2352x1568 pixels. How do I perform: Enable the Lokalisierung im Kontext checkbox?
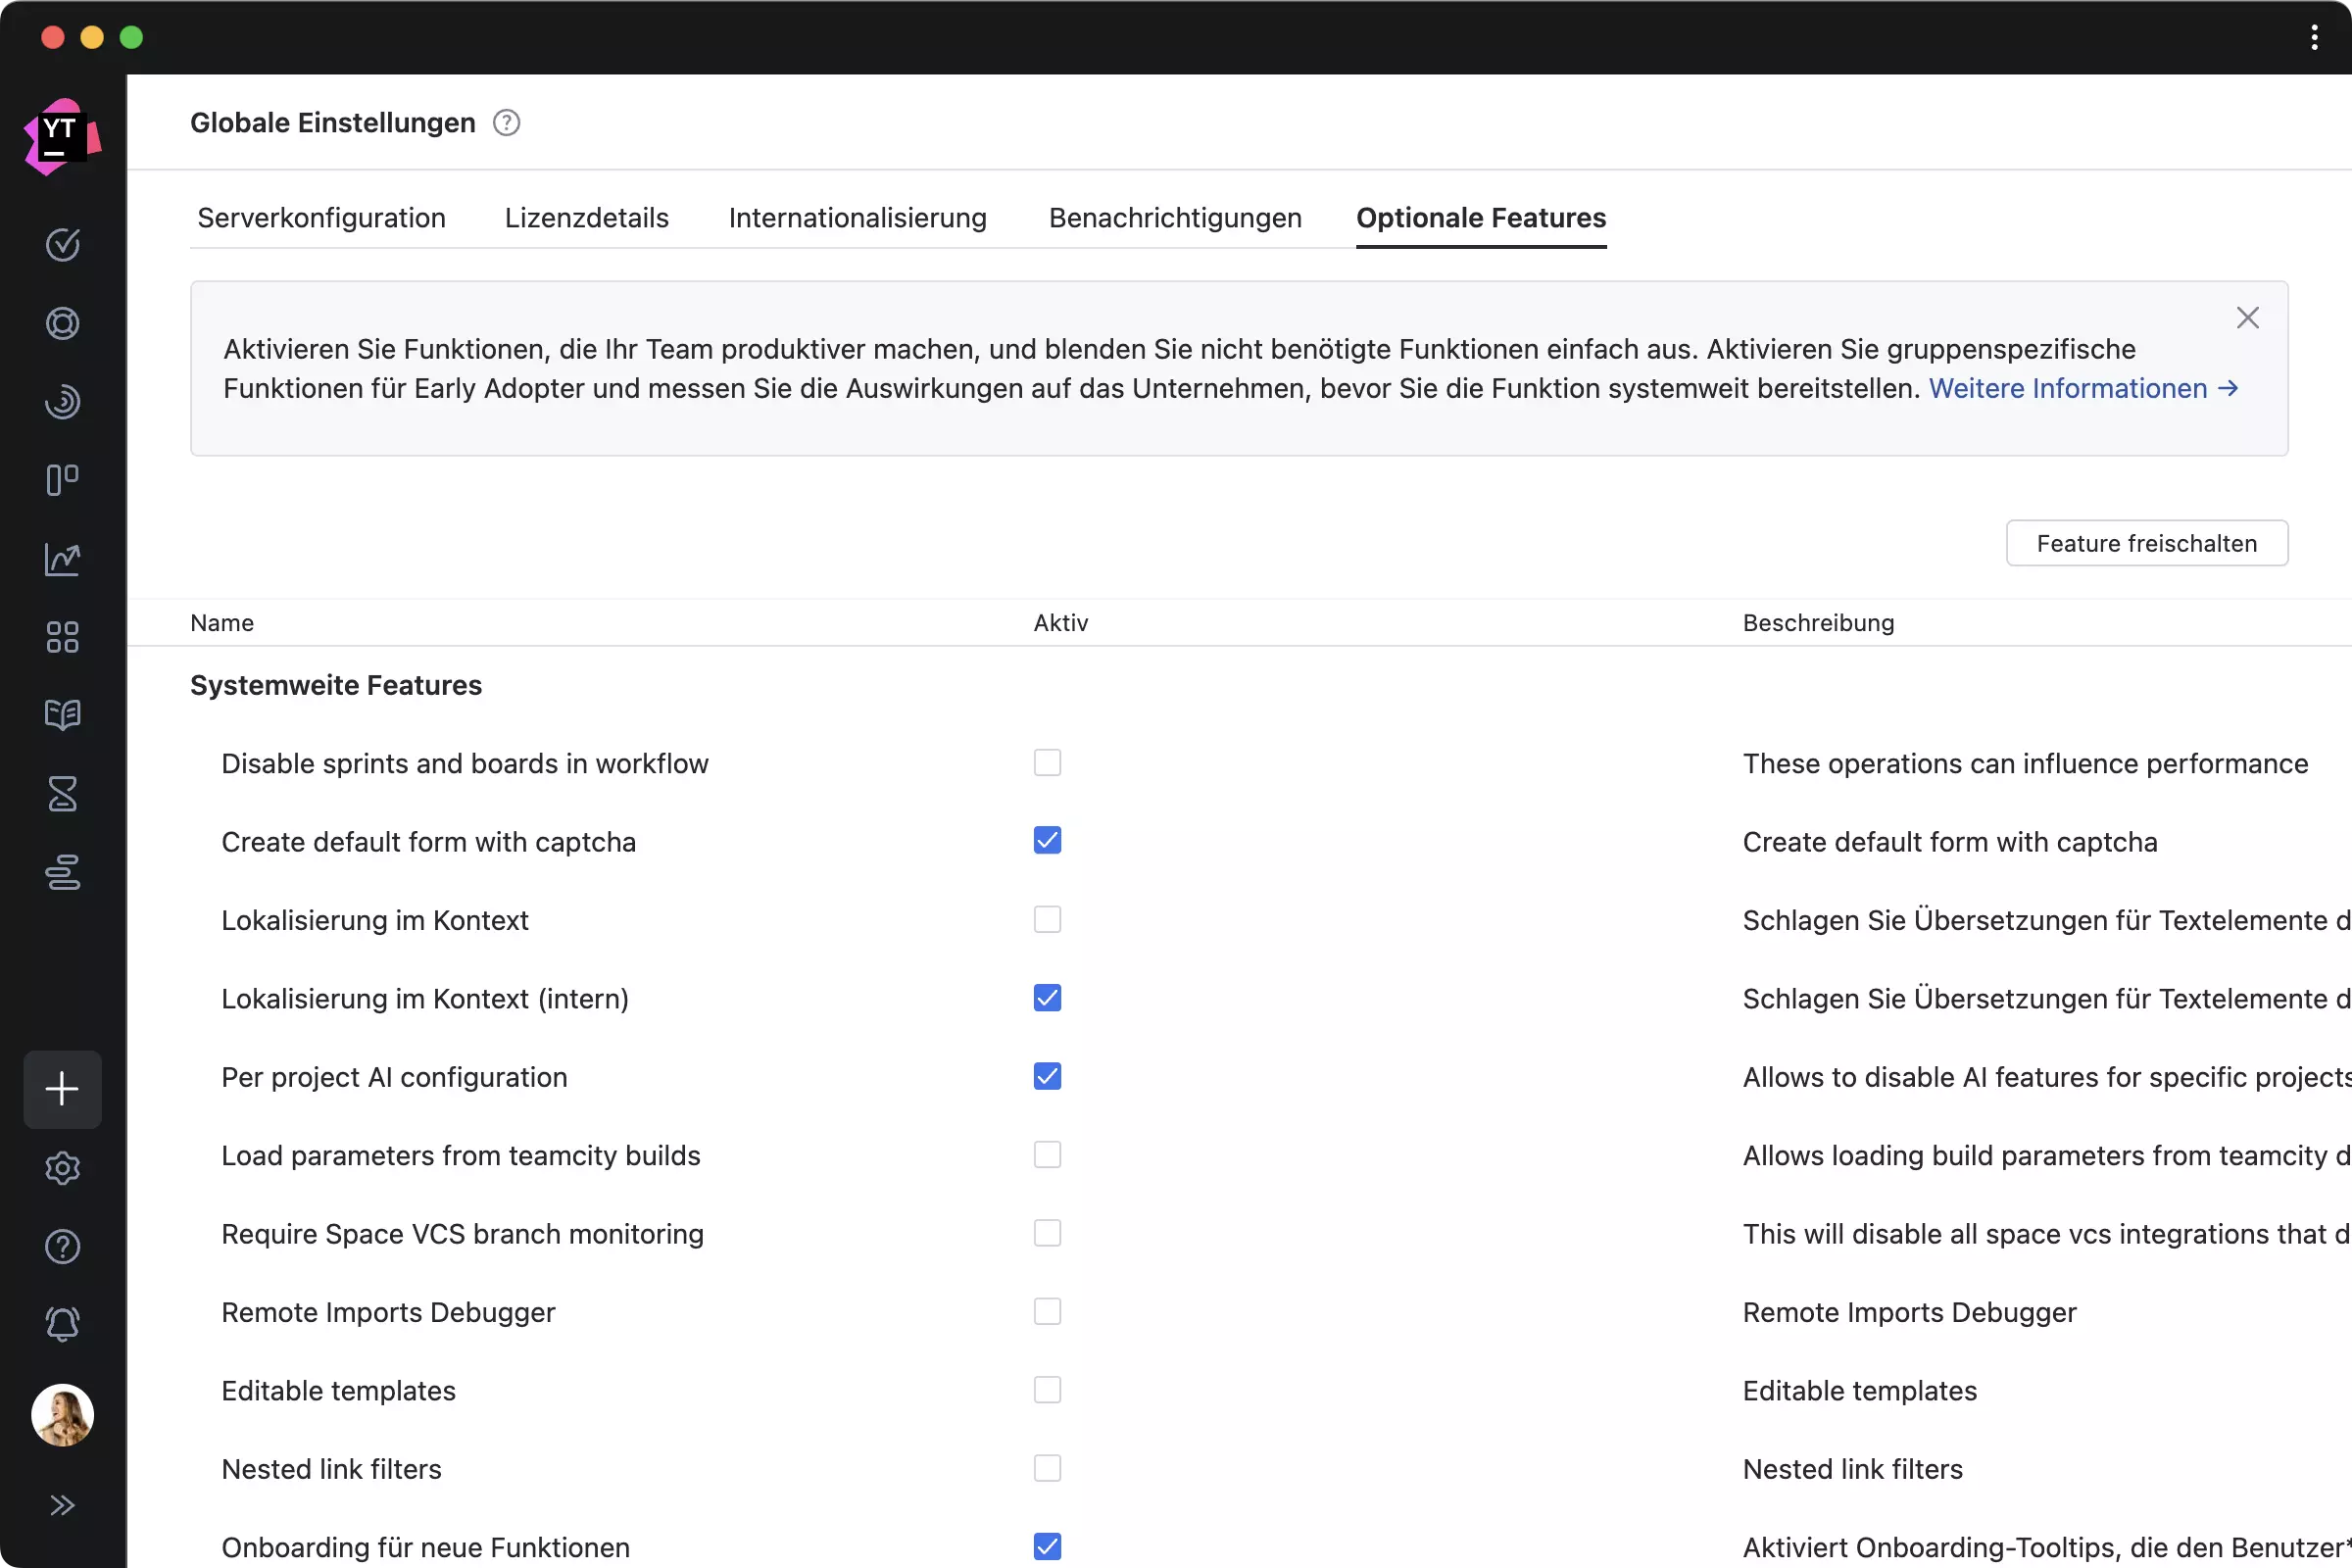(1047, 919)
